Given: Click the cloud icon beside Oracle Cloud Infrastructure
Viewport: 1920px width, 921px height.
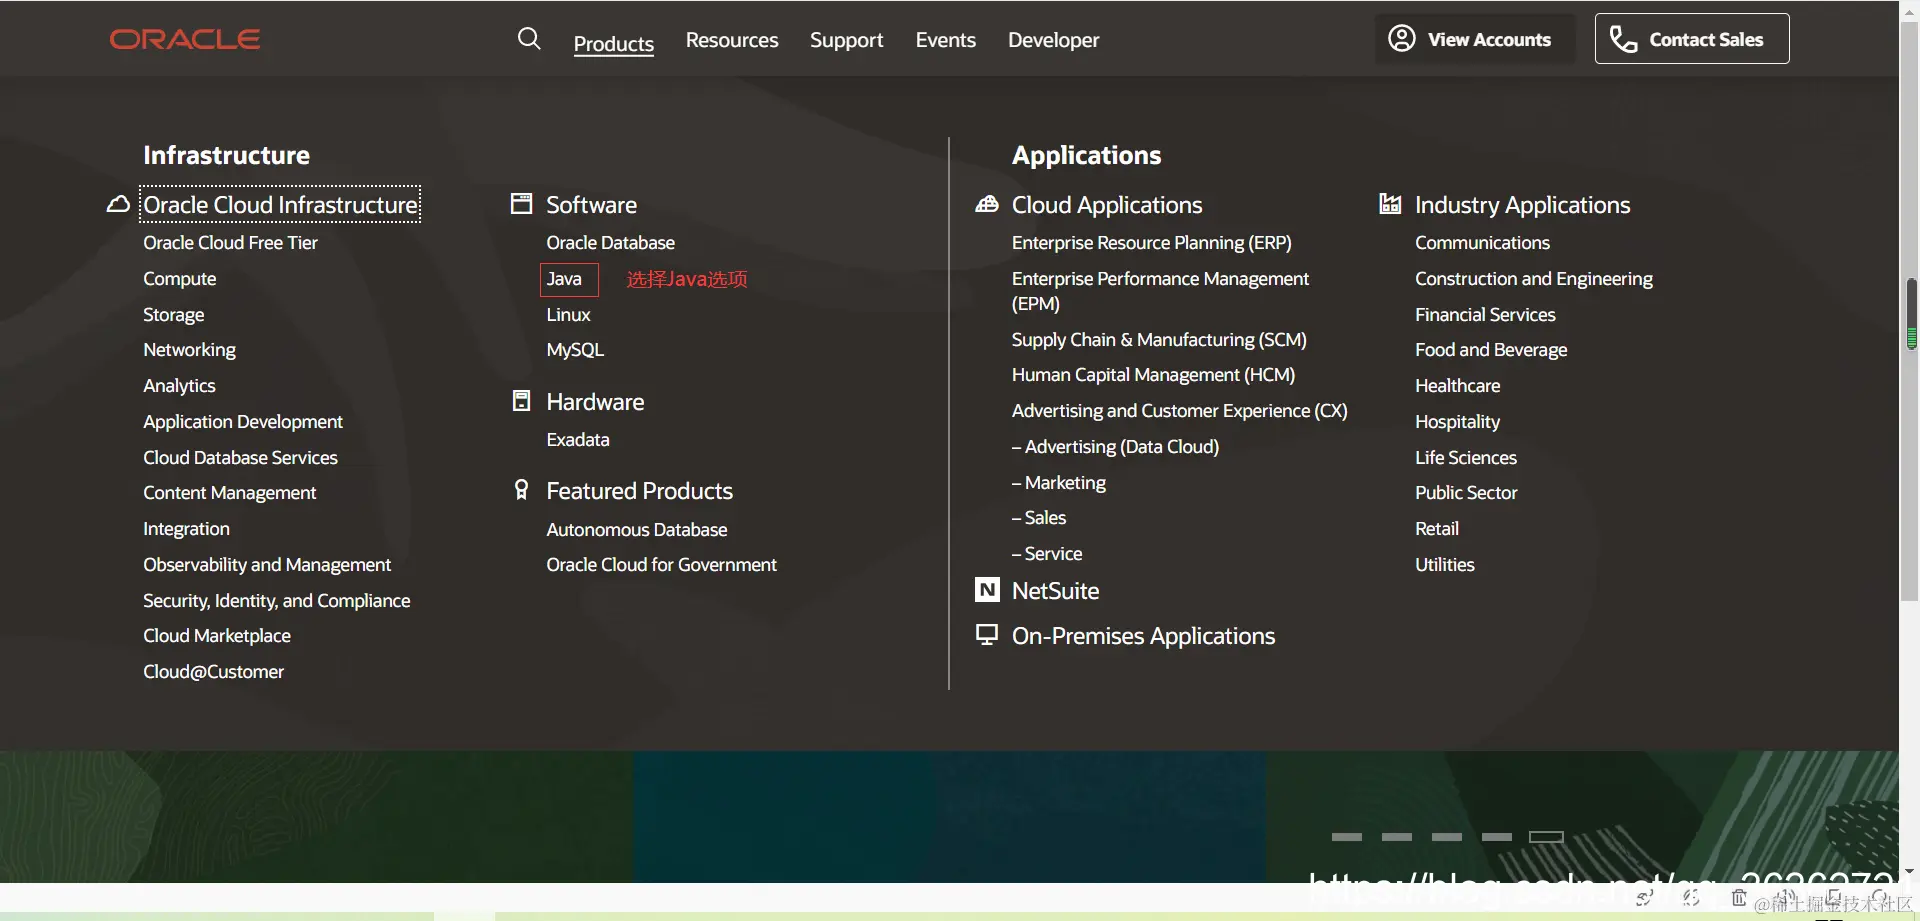Looking at the screenshot, I should point(118,204).
